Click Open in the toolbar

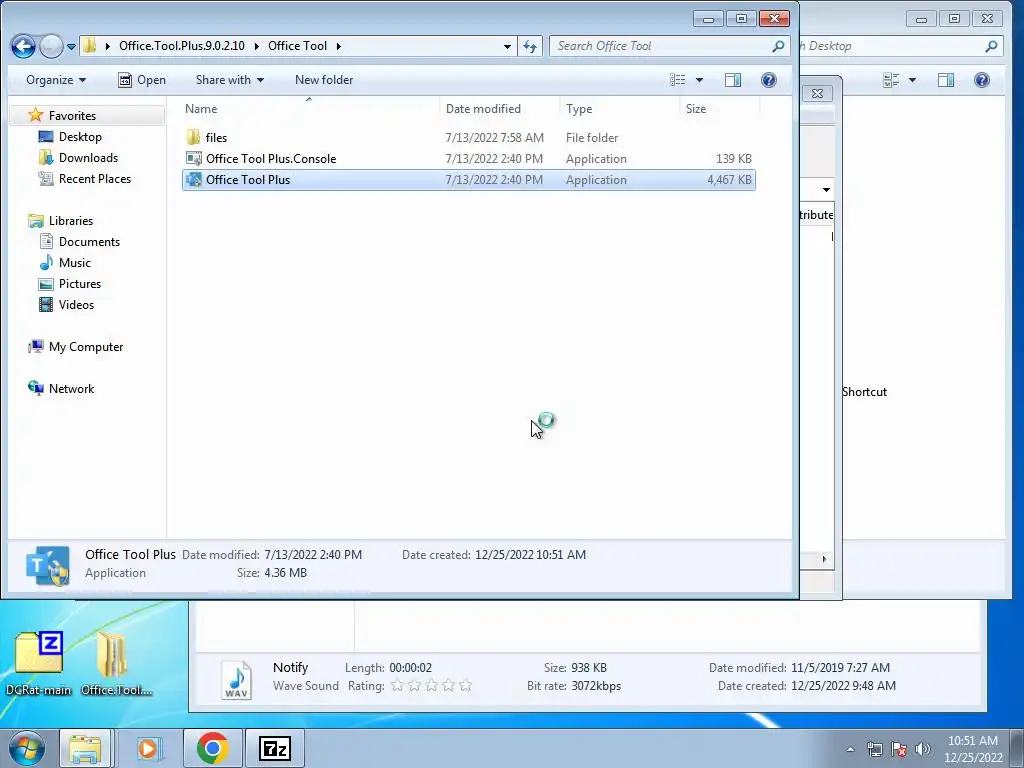tap(142, 80)
